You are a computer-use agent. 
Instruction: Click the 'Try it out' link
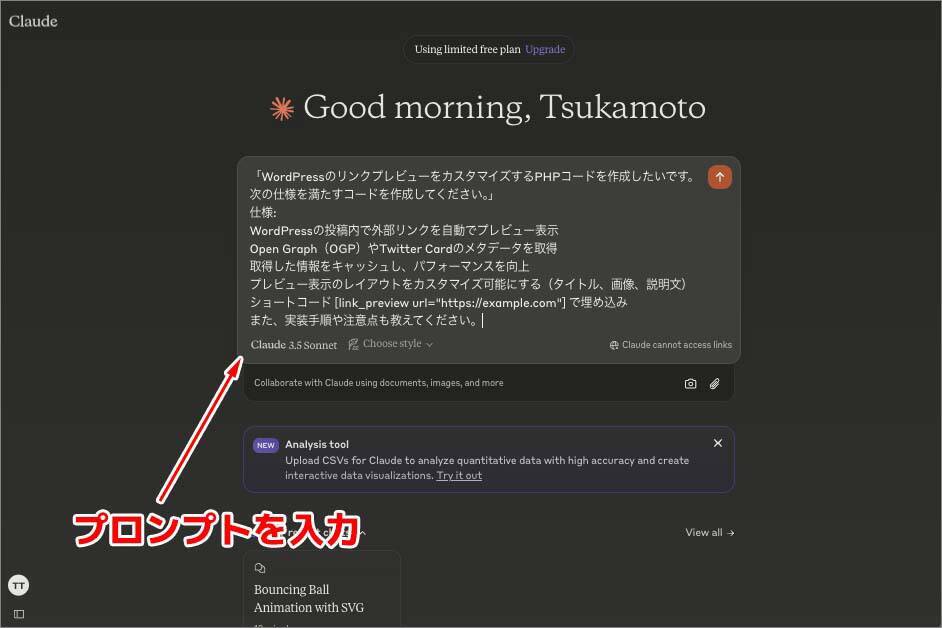[x=459, y=476]
